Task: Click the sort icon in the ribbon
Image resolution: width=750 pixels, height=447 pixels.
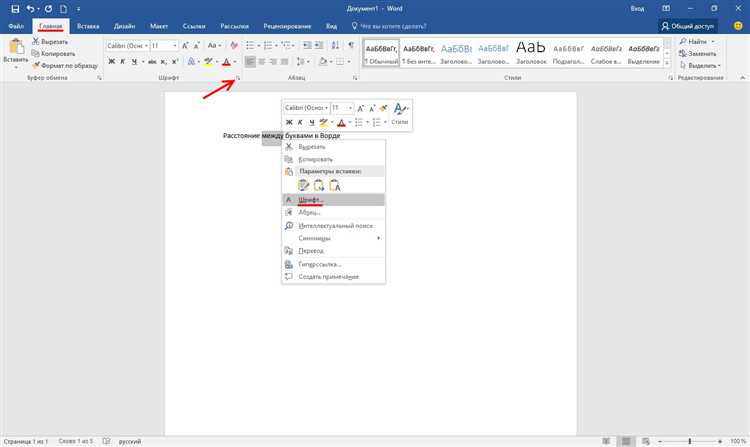Action: 335,45
